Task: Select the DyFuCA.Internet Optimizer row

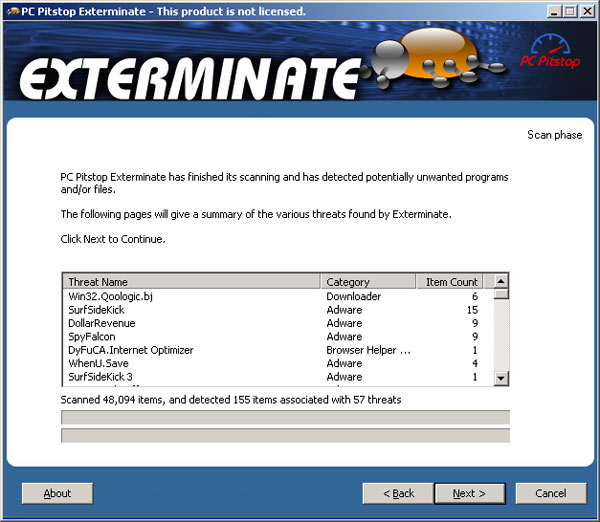Action: pyautogui.click(x=273, y=350)
